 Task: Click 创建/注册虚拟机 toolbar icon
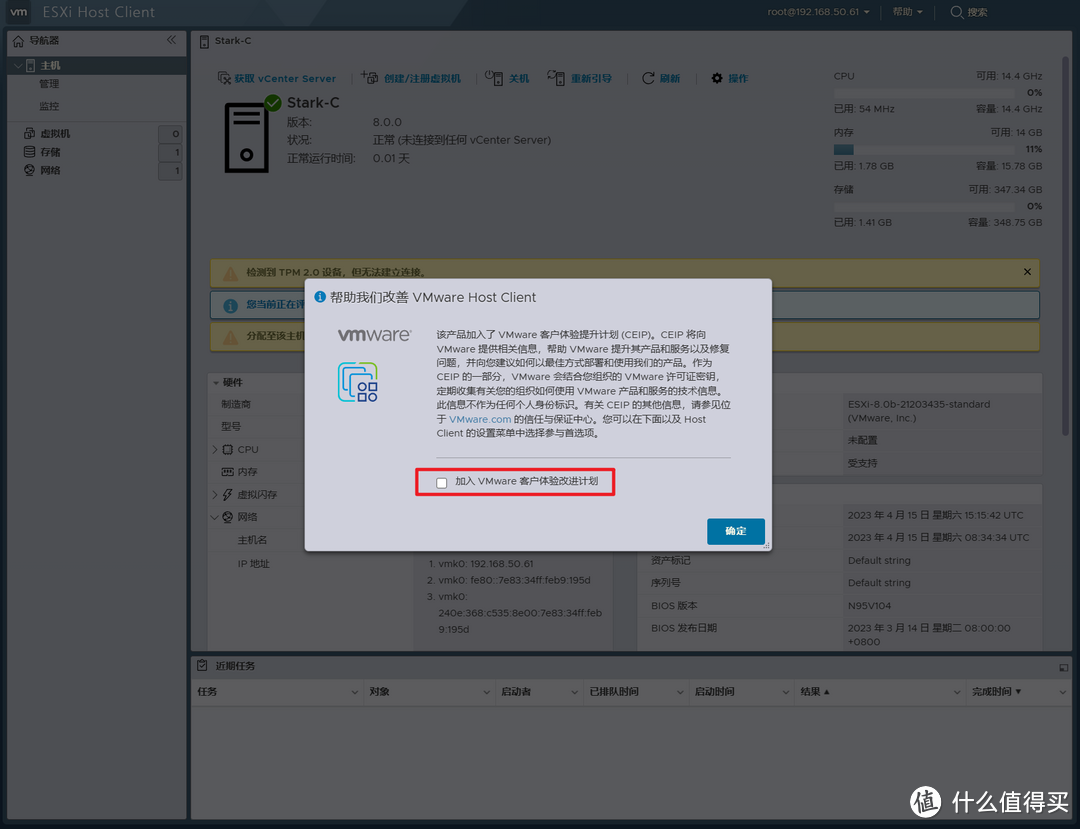pyautogui.click(x=370, y=78)
